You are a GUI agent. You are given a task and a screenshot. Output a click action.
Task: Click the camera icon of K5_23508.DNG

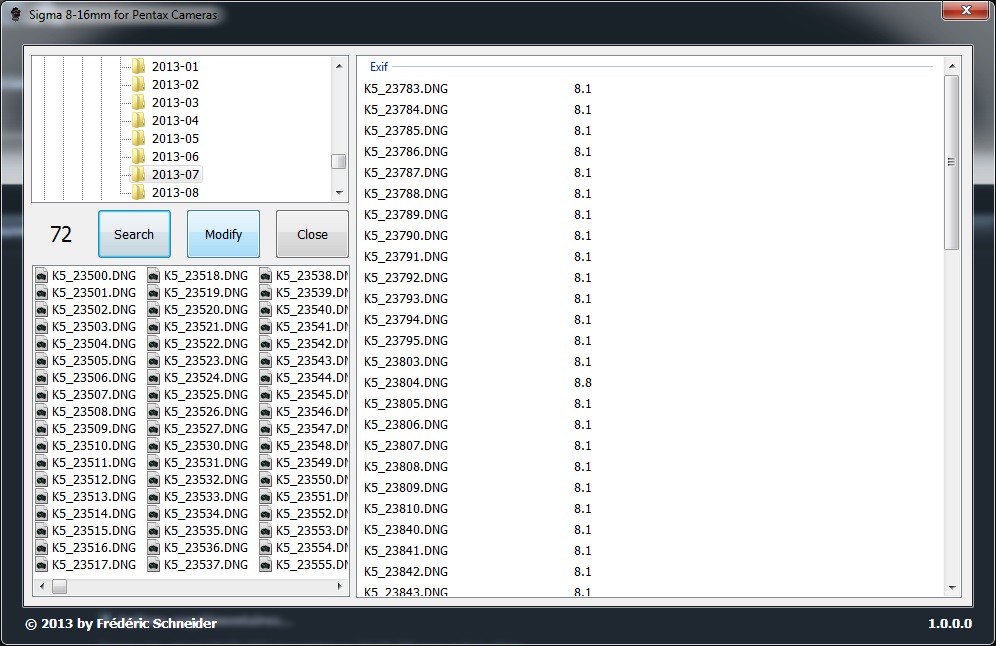[42, 412]
